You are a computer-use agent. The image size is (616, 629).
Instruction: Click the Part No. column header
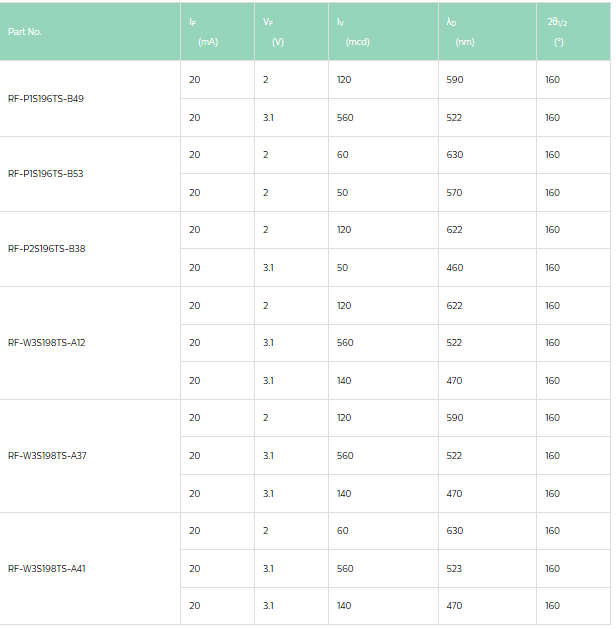[25, 31]
